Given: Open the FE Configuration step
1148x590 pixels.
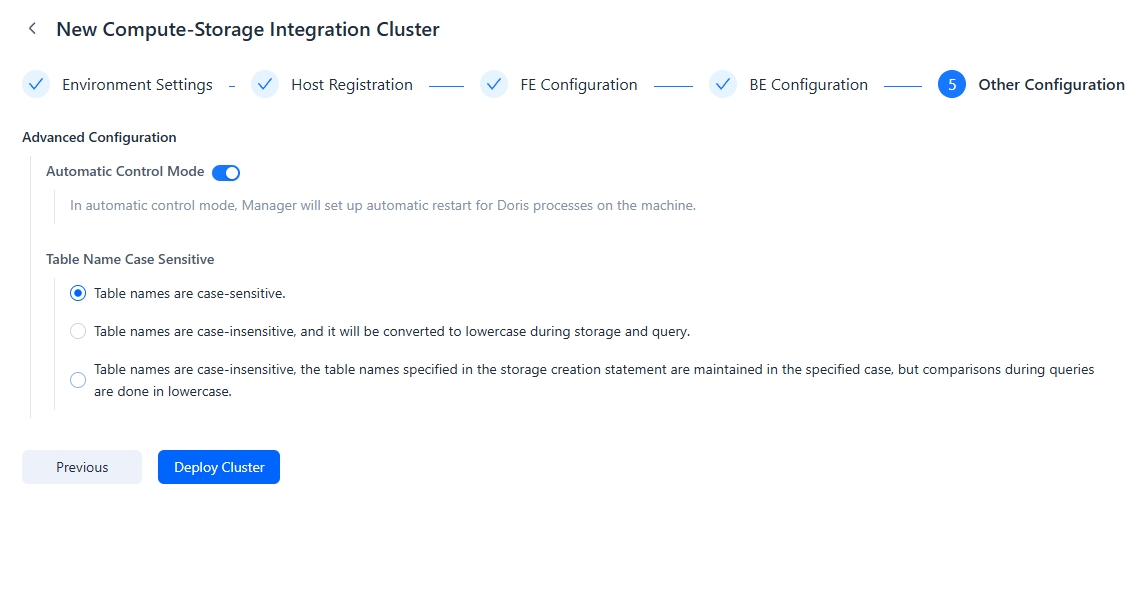Looking at the screenshot, I should click(577, 84).
